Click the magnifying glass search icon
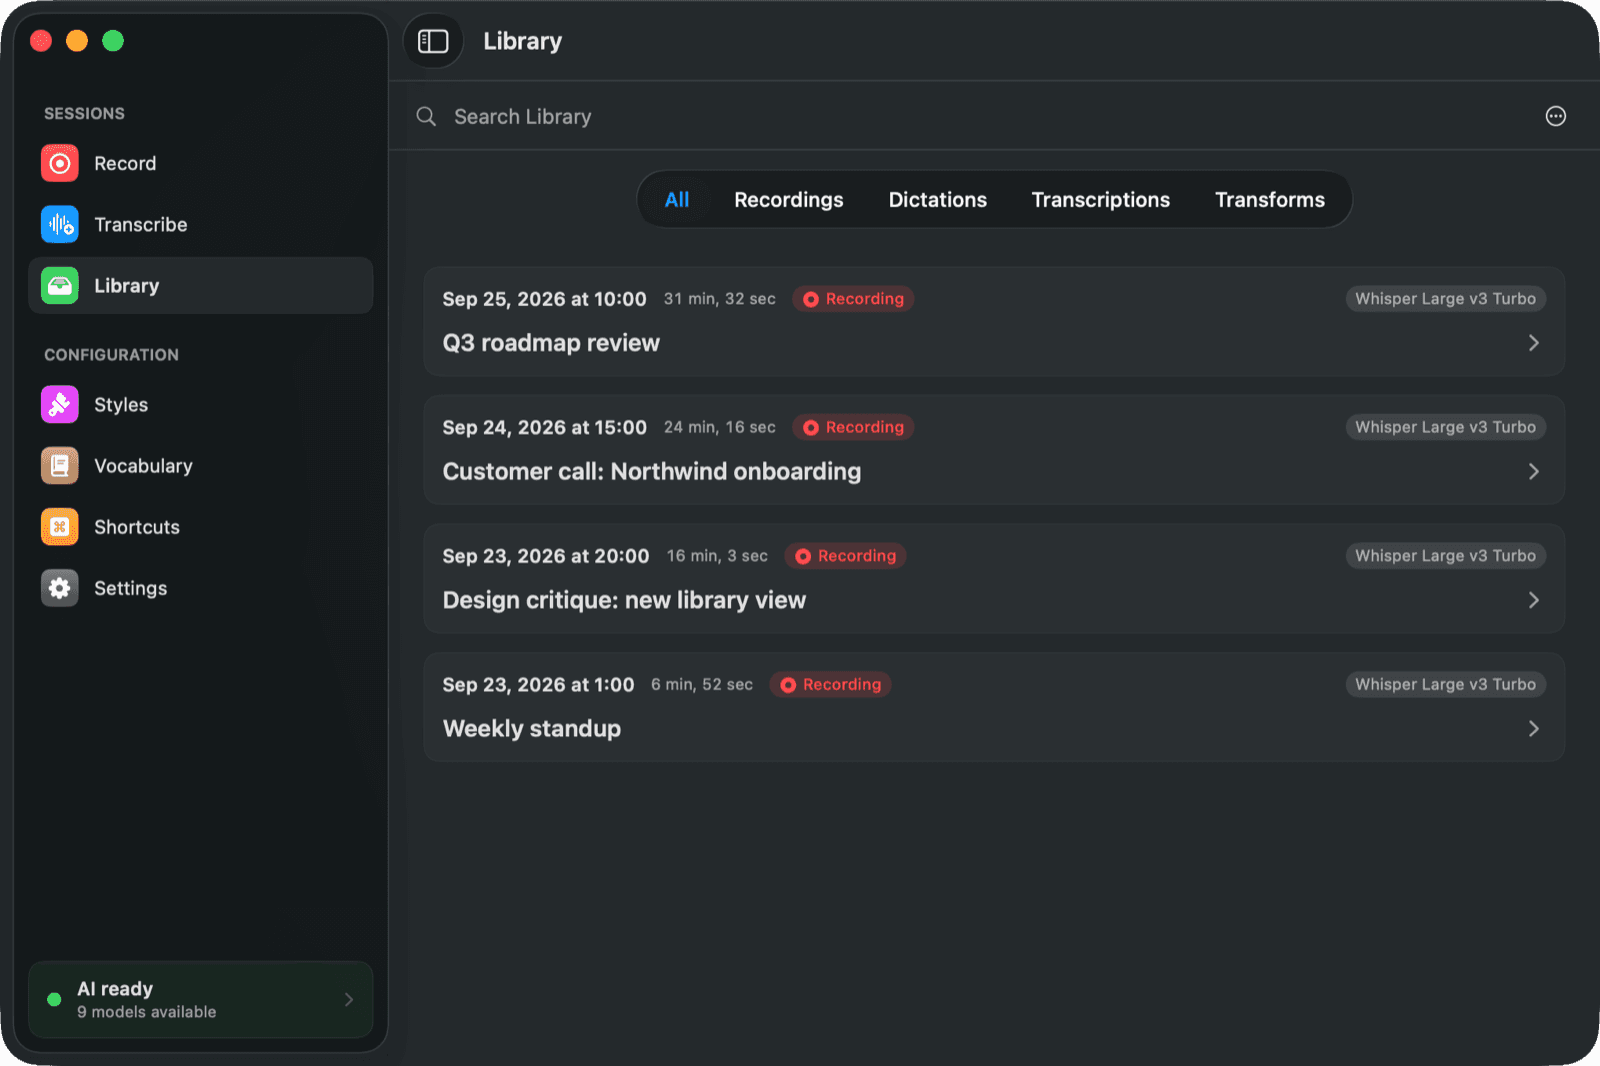The height and width of the screenshot is (1066, 1600). click(x=426, y=116)
